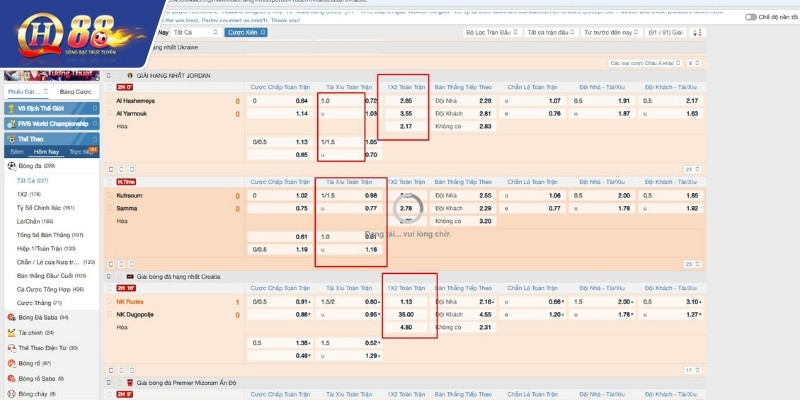Screen dimensions: 800x400
Task: Click the Croatia league flag icon
Action: tap(130, 277)
